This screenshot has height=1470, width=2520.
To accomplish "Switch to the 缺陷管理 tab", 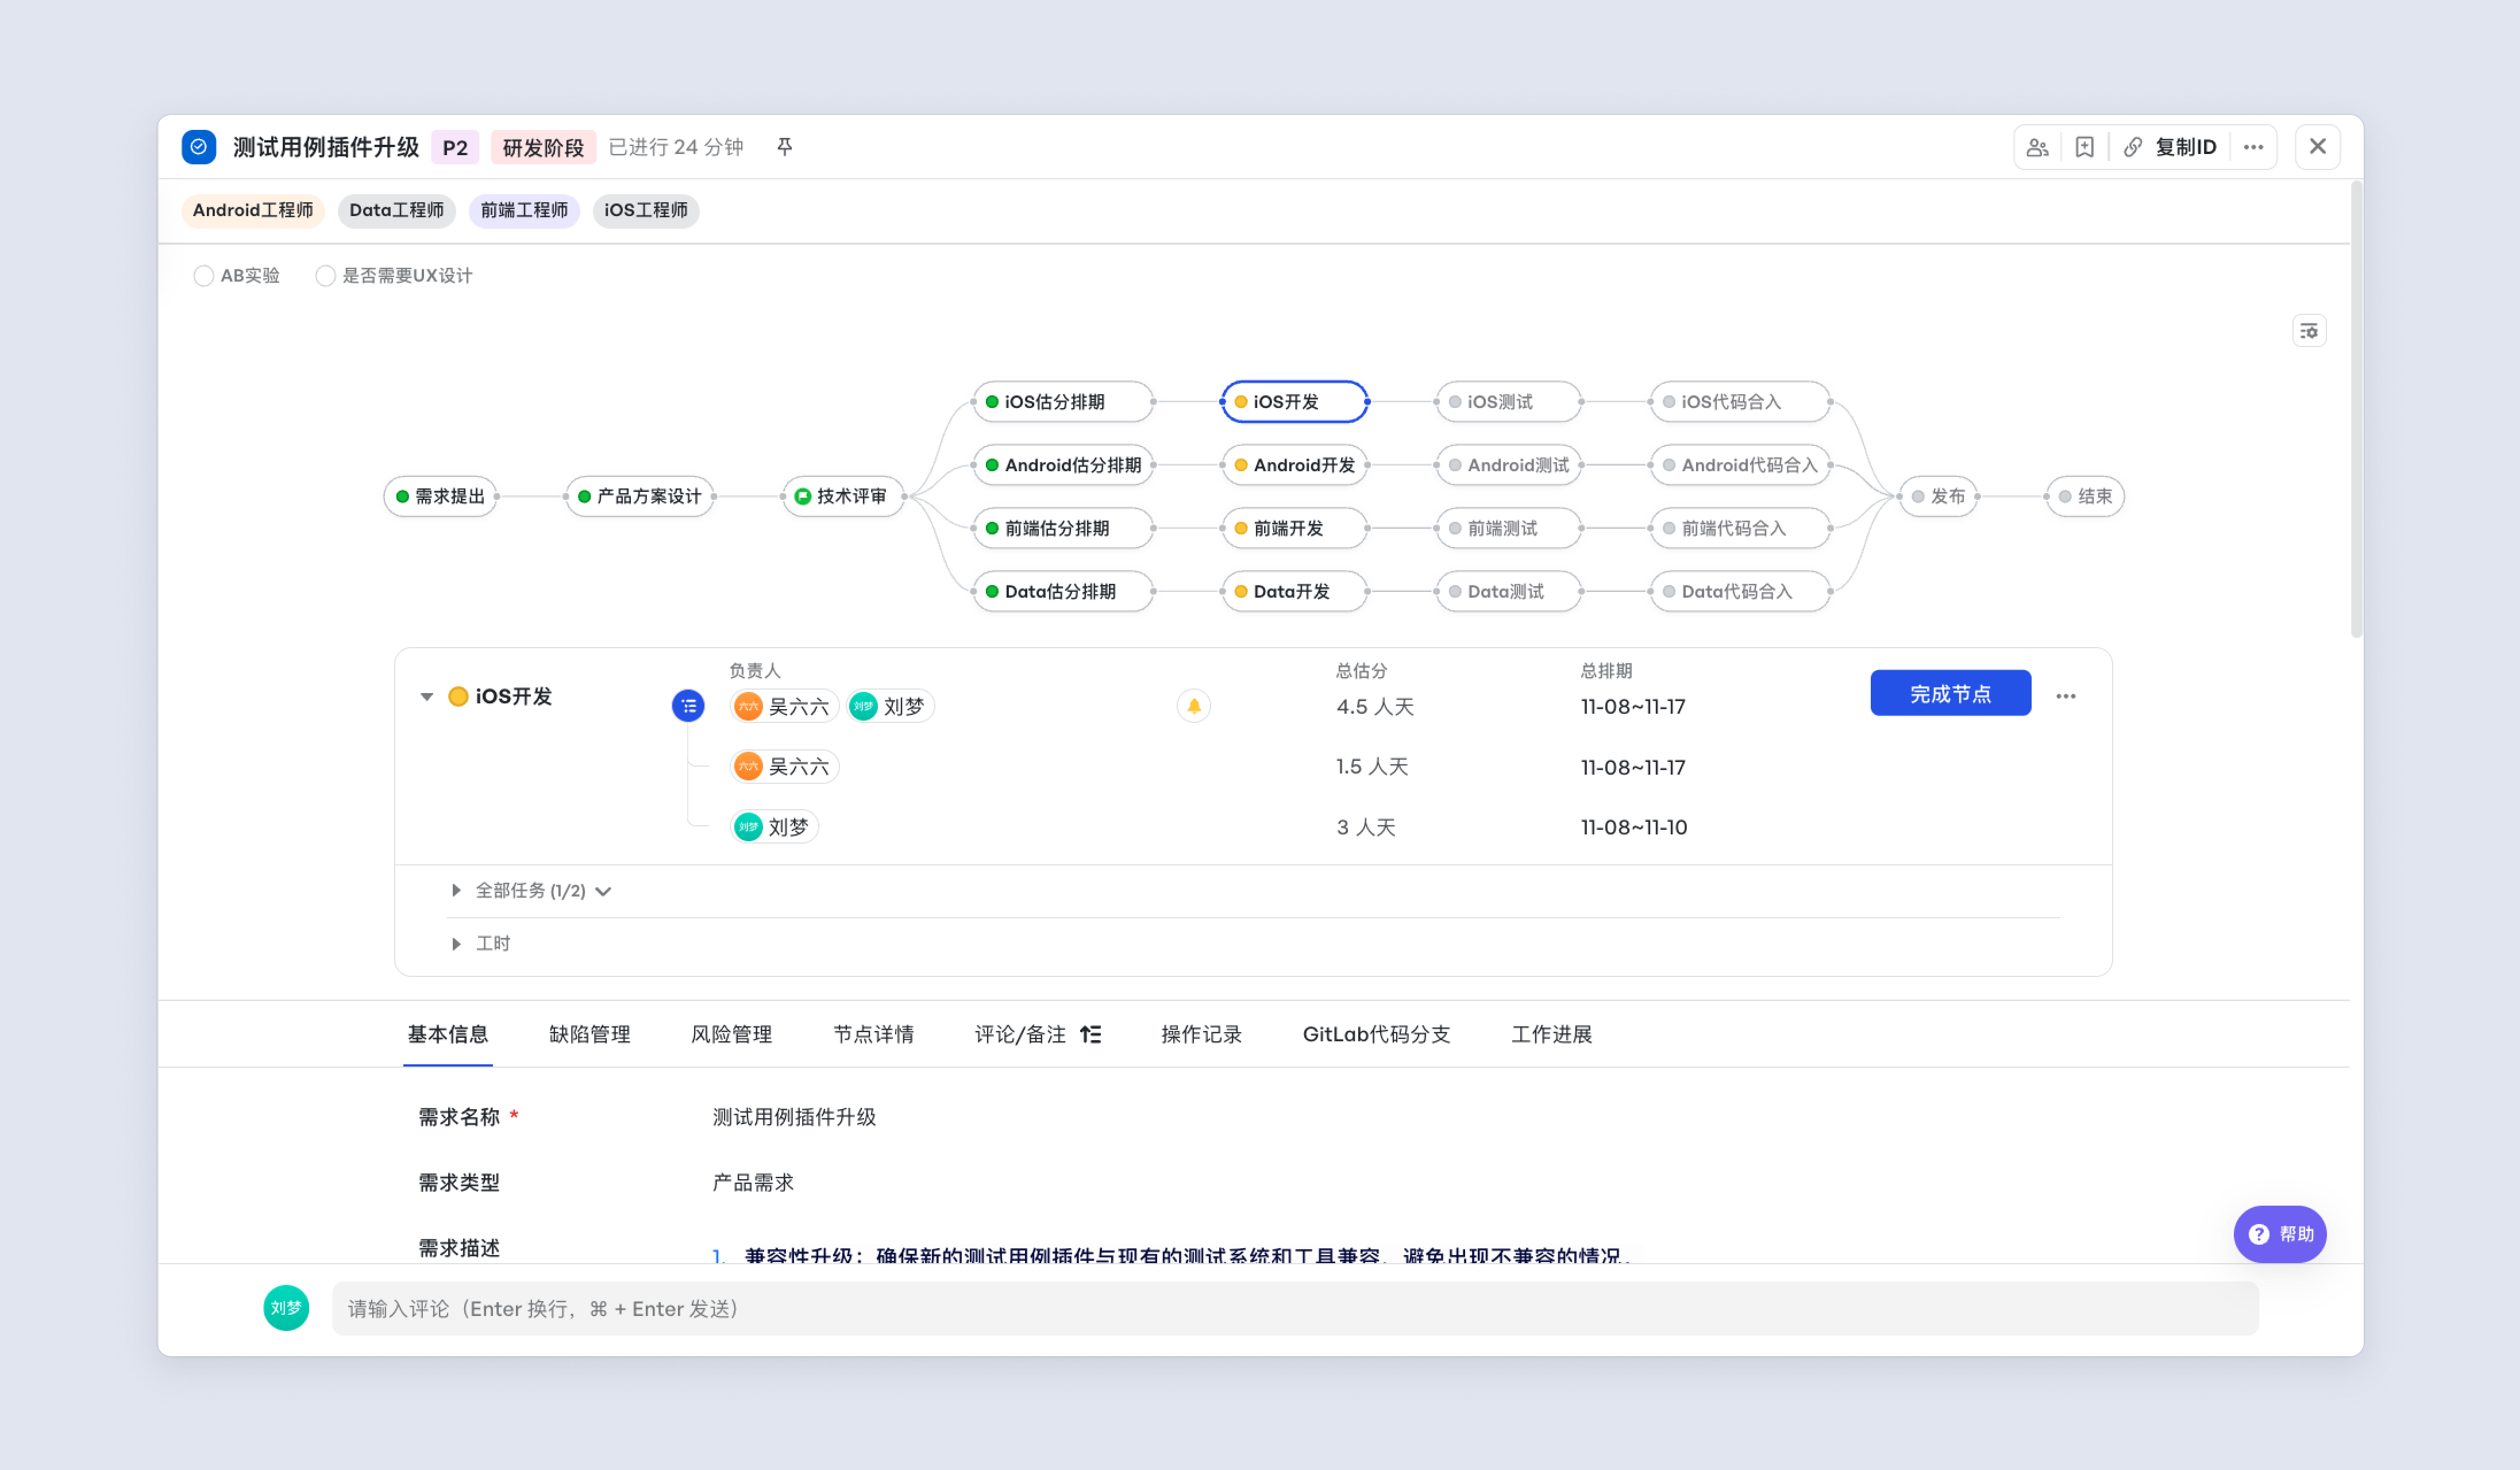I will [x=589, y=1034].
